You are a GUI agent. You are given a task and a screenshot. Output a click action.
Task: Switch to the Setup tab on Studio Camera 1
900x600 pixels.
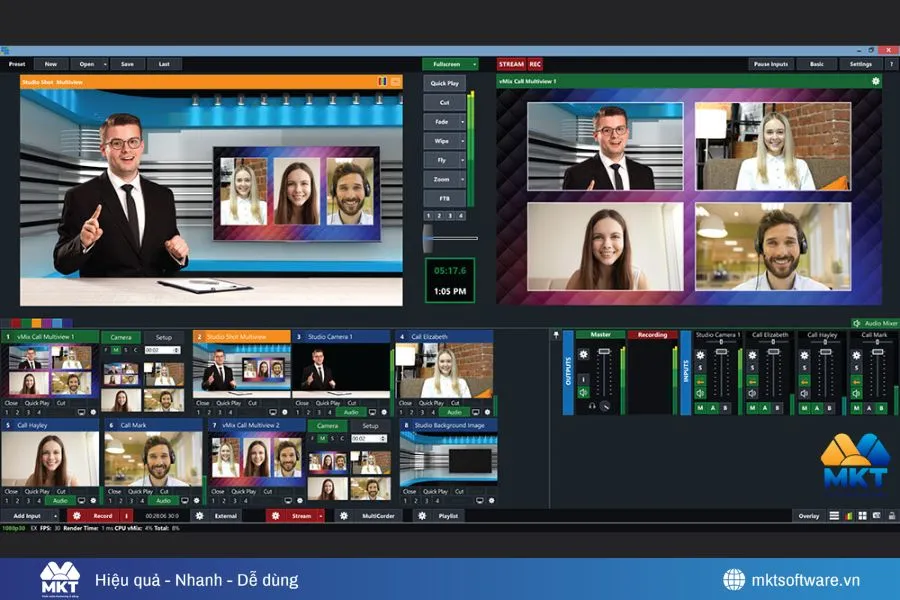coord(162,337)
